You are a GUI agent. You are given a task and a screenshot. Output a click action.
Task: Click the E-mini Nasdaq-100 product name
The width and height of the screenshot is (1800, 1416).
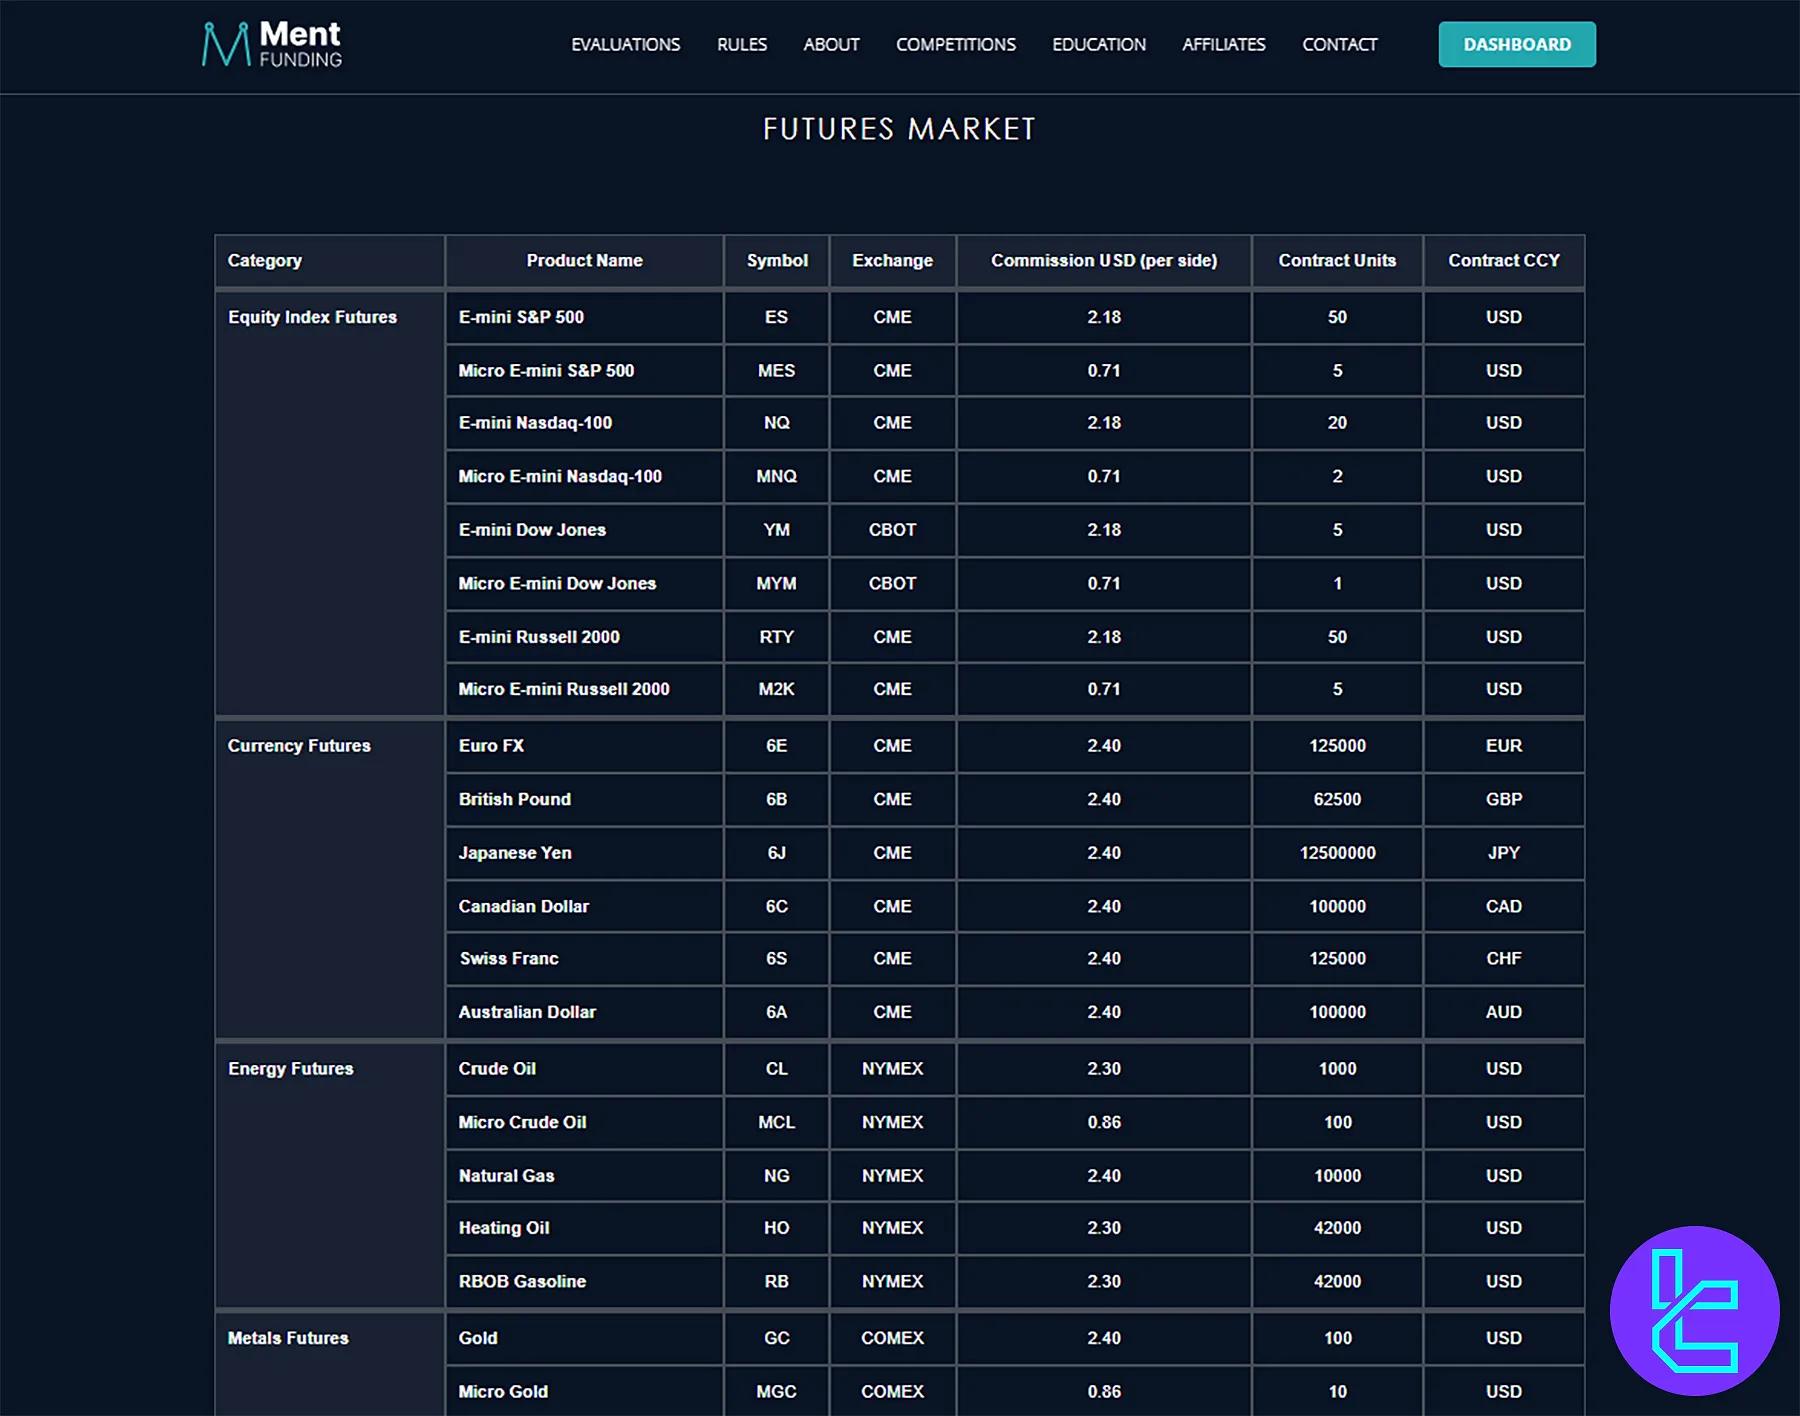[535, 423]
